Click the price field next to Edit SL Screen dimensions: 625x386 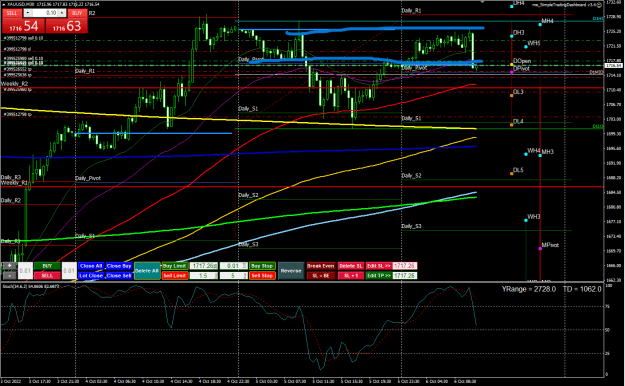(x=405, y=266)
